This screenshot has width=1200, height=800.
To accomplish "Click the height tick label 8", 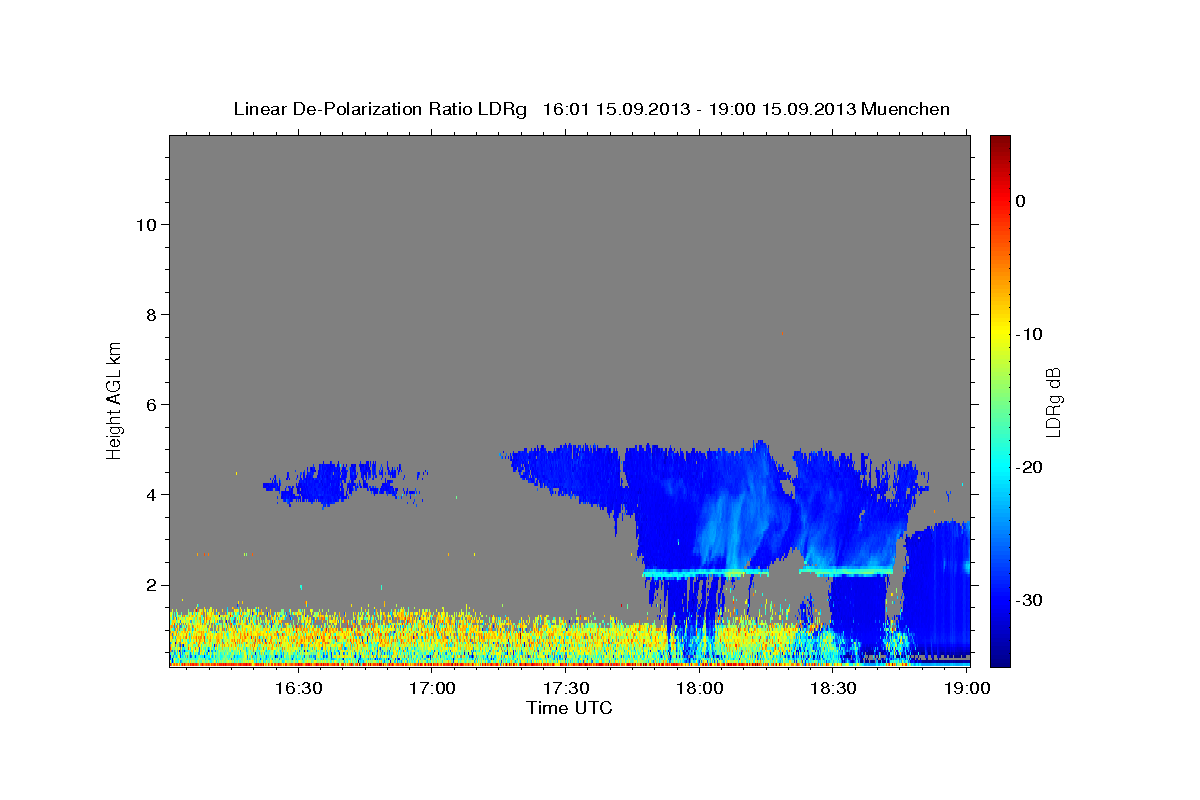I will click(150, 314).
